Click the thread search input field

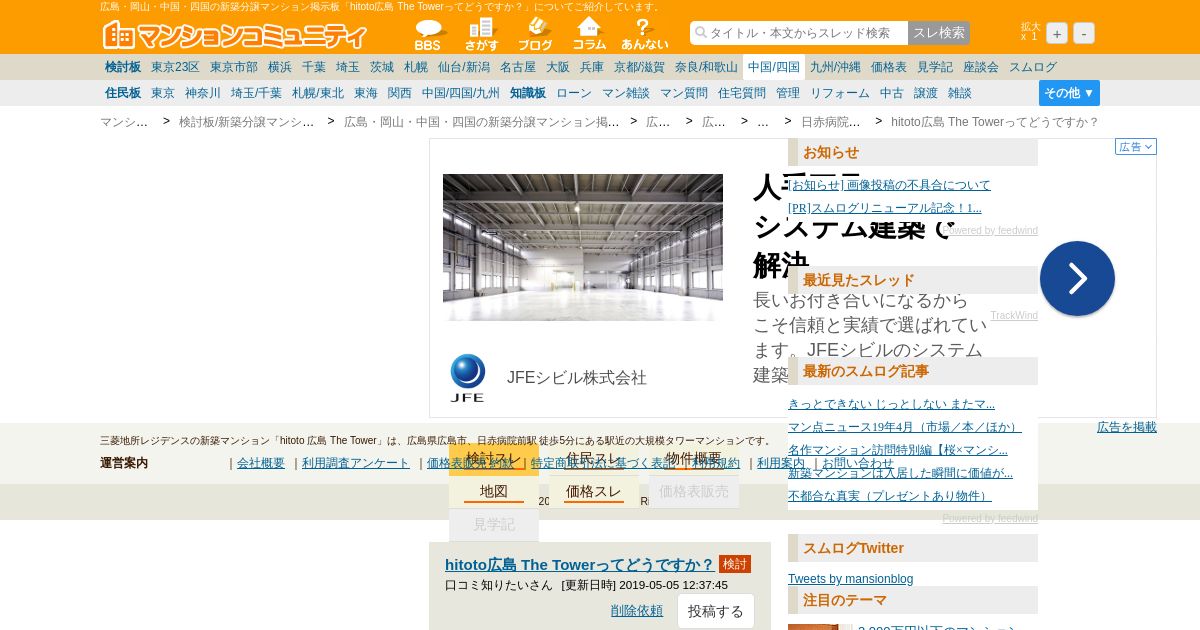[x=799, y=33]
